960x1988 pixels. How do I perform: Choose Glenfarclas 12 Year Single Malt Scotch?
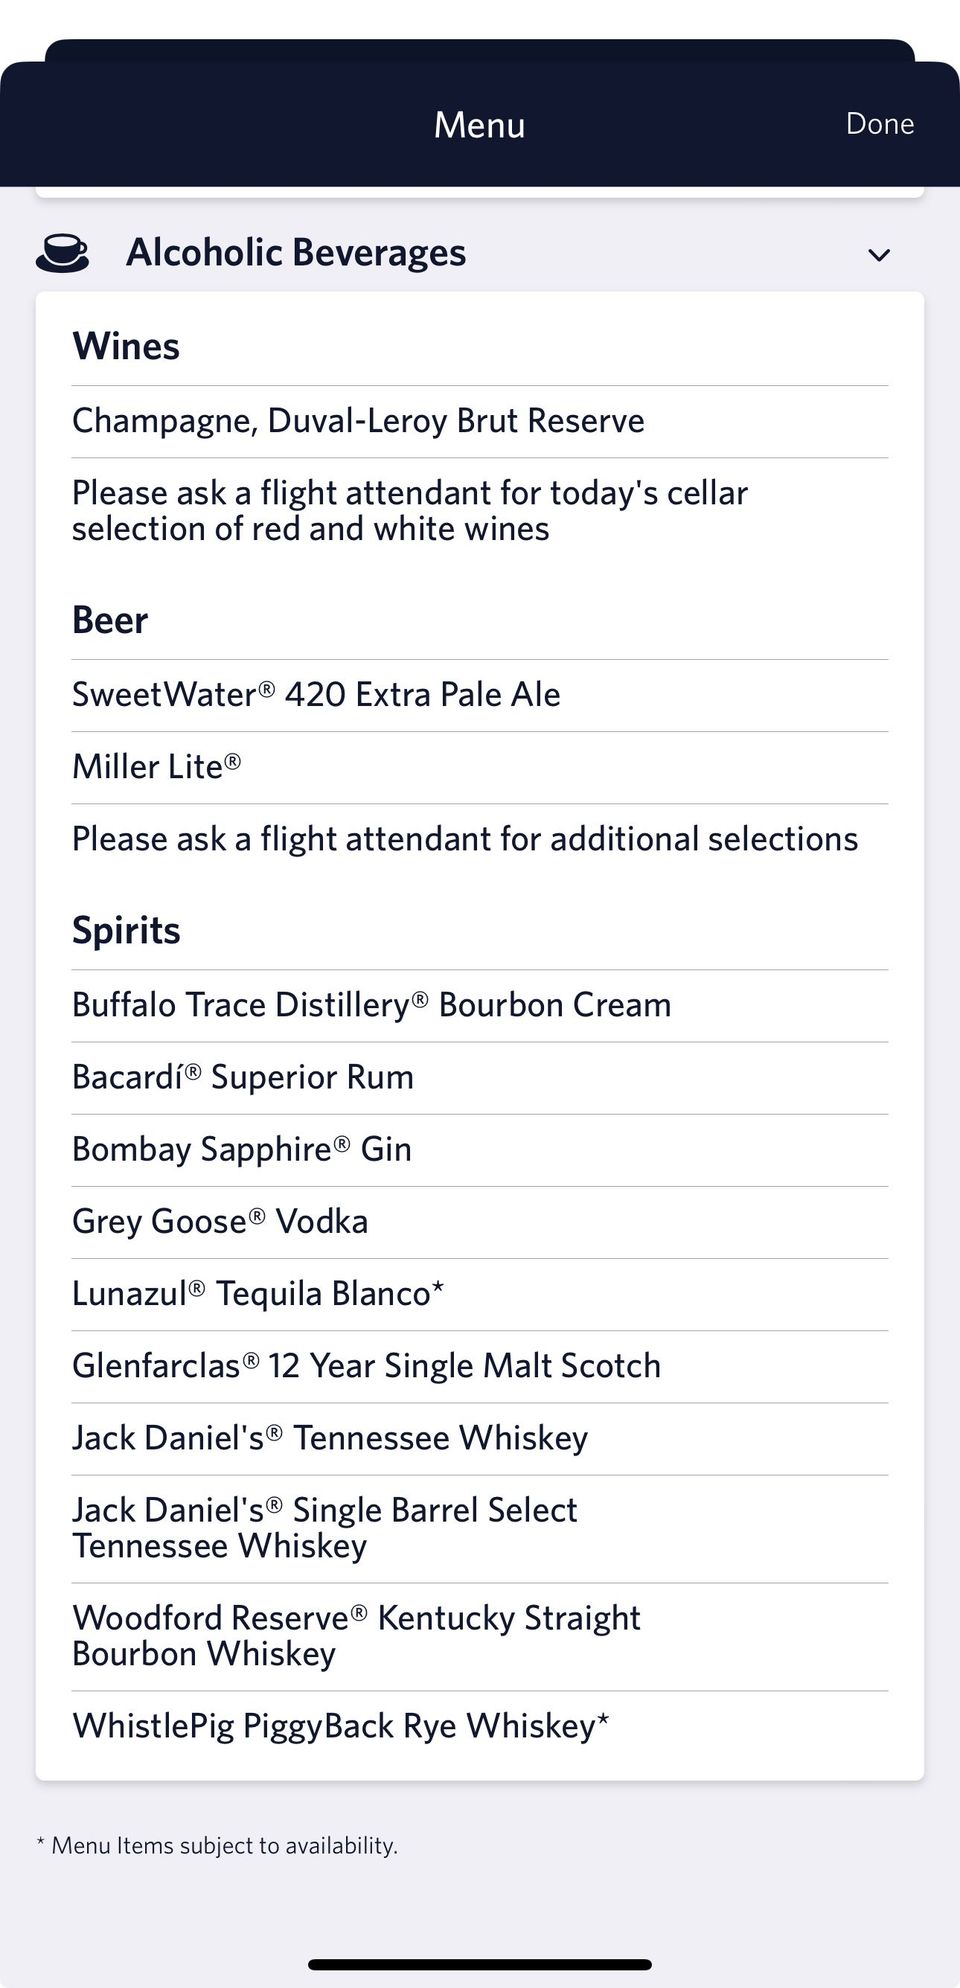tap(366, 1365)
